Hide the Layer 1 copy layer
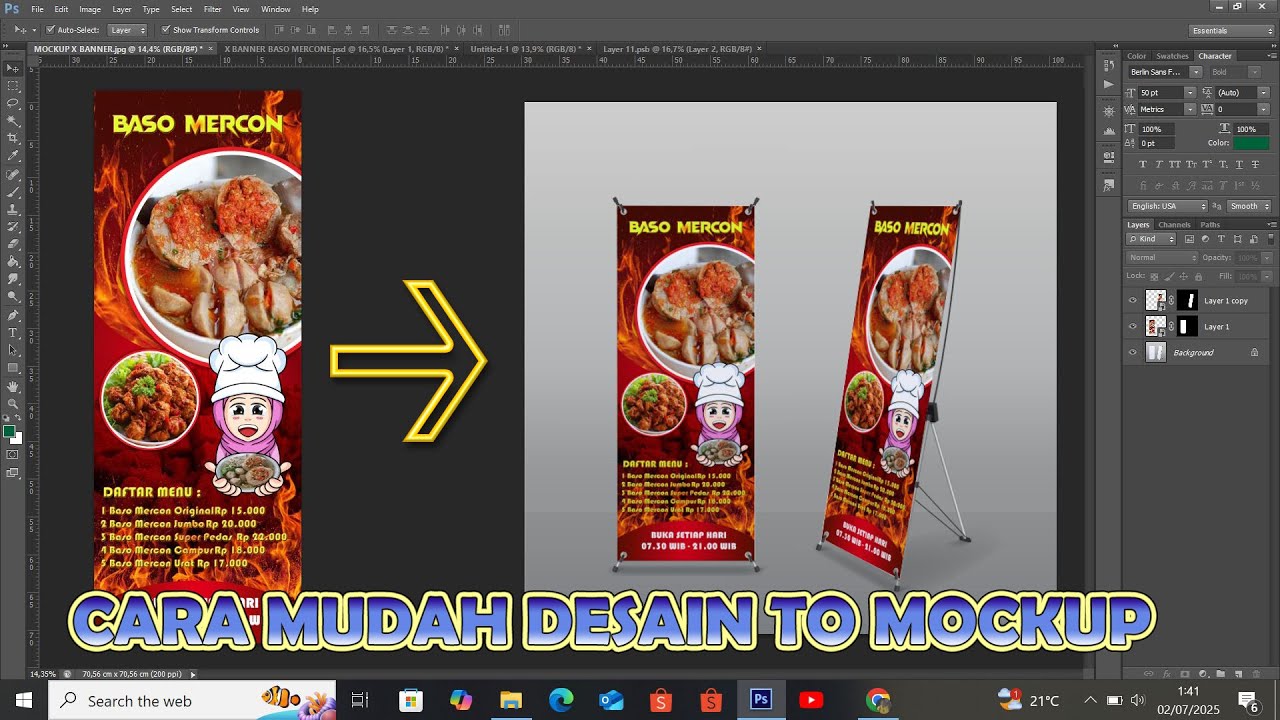The height and width of the screenshot is (720, 1280). pos(1132,300)
